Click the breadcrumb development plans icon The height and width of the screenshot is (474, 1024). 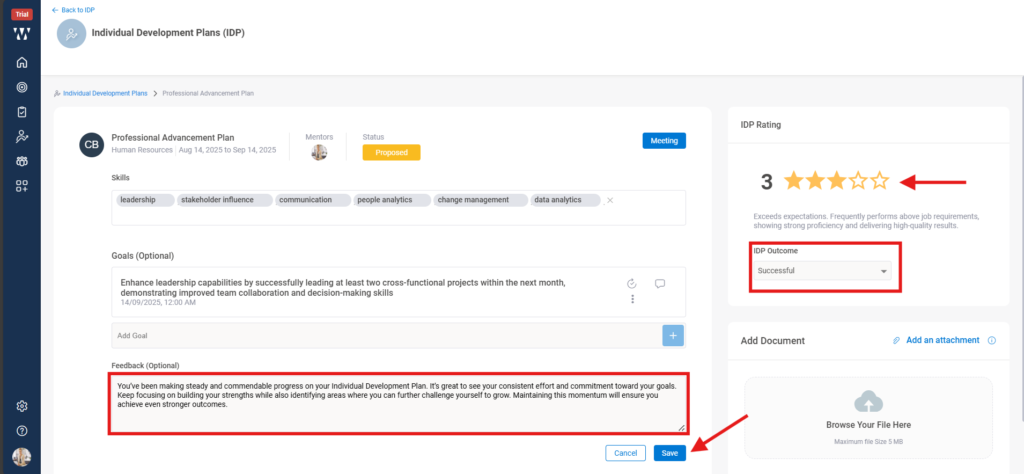pyautogui.click(x=57, y=93)
